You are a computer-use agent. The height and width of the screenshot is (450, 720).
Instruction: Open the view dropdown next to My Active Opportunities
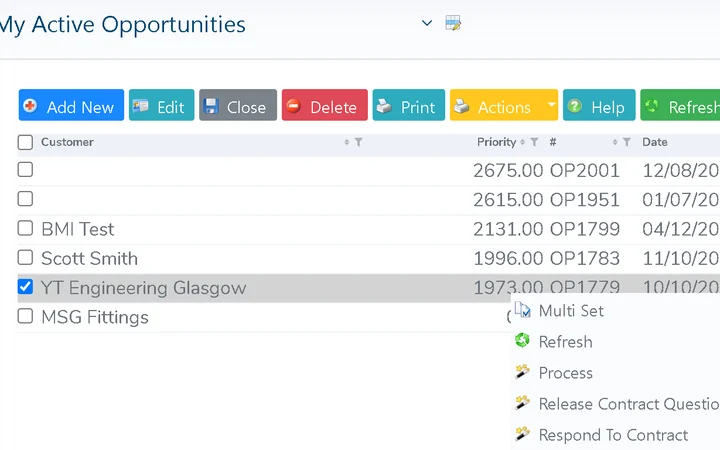pos(427,23)
